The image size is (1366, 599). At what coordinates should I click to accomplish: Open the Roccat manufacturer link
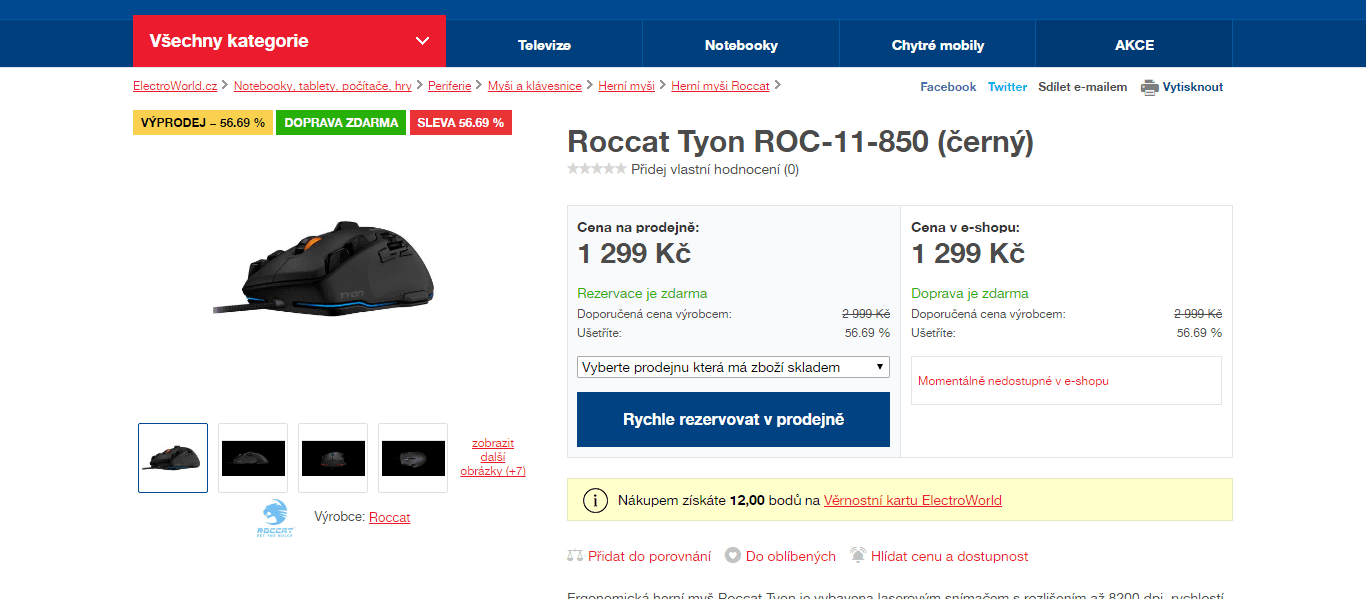[x=389, y=517]
